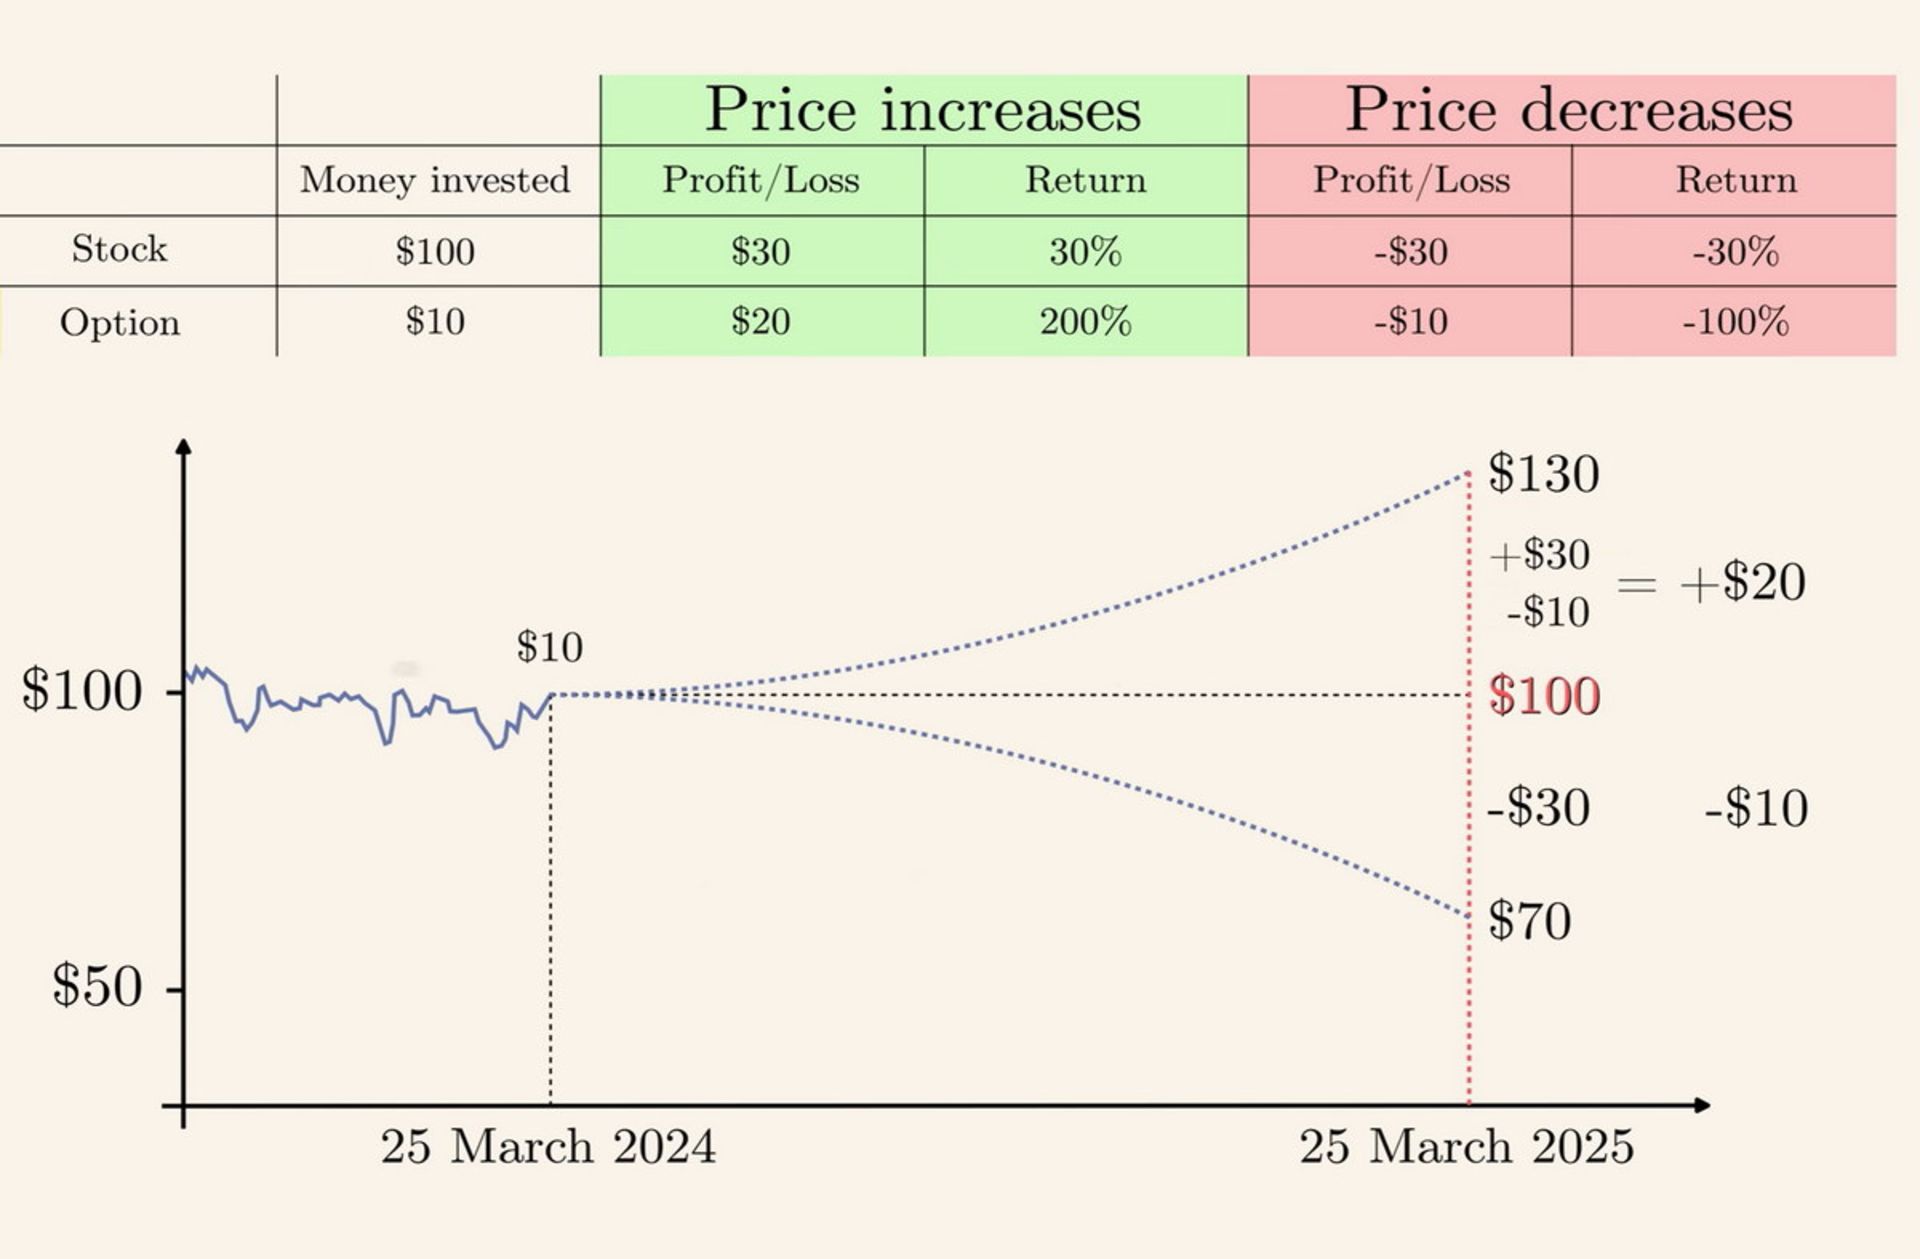This screenshot has width=1920, height=1259.
Task: Click the $50 y-axis label
Action: tap(97, 986)
